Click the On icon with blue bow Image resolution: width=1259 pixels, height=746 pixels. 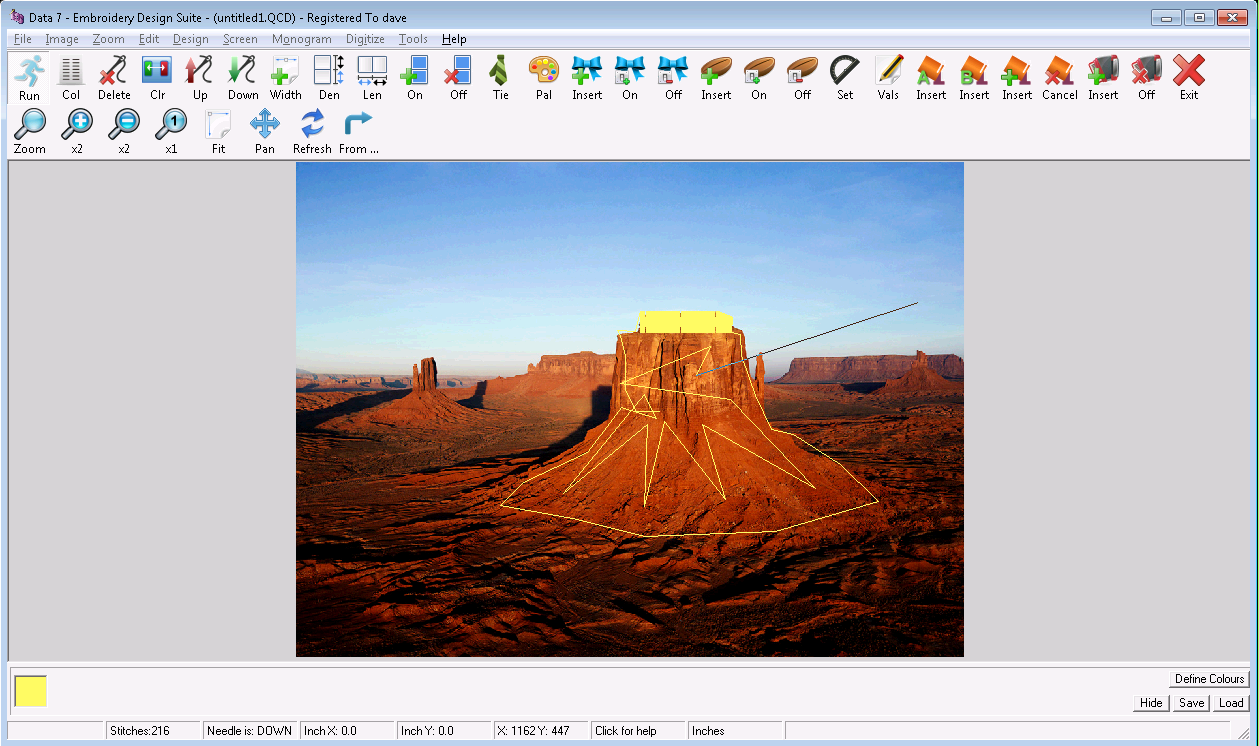(630, 71)
